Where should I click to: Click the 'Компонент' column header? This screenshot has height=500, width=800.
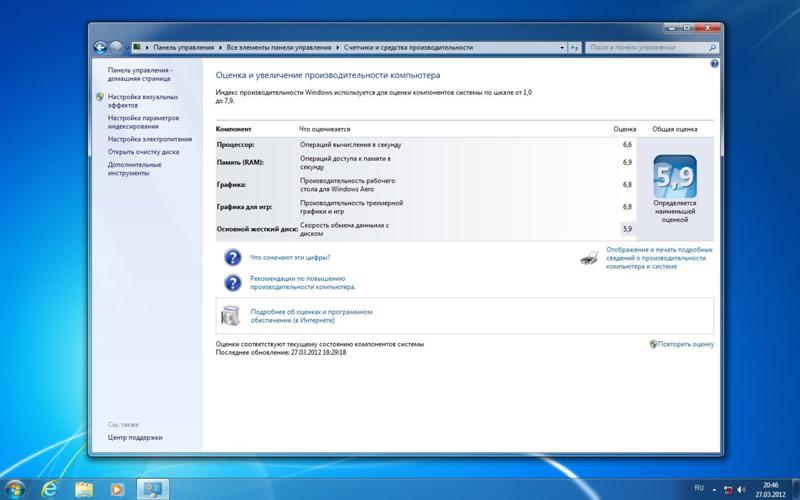(234, 130)
